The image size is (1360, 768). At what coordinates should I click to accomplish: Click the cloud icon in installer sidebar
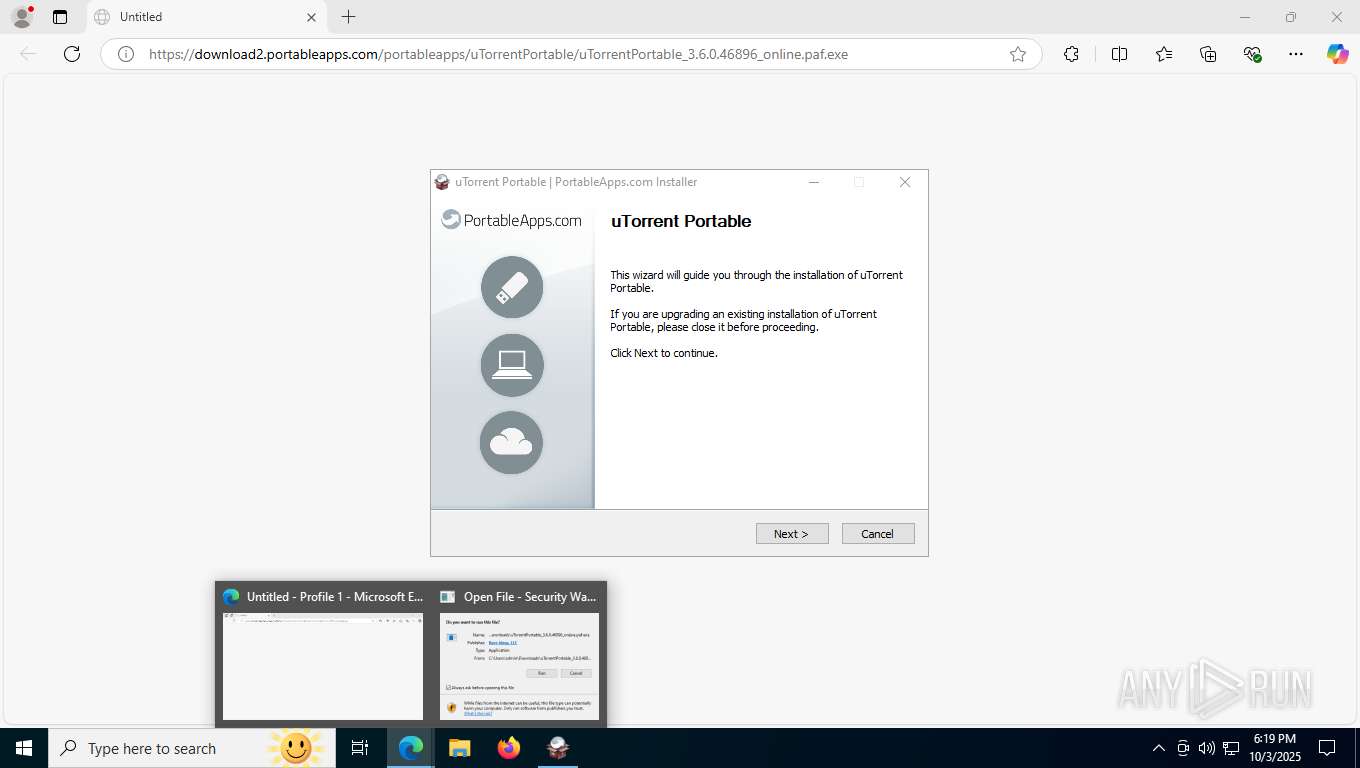point(512,442)
